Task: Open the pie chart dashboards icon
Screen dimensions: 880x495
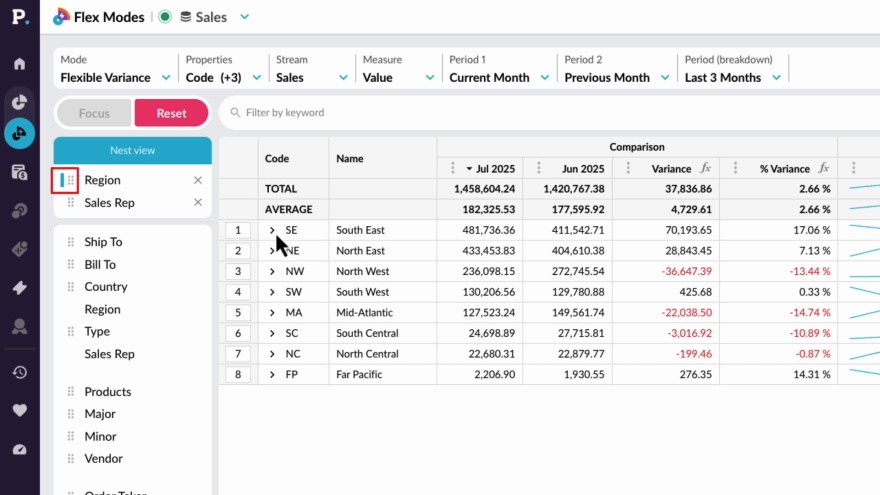Action: pos(20,102)
